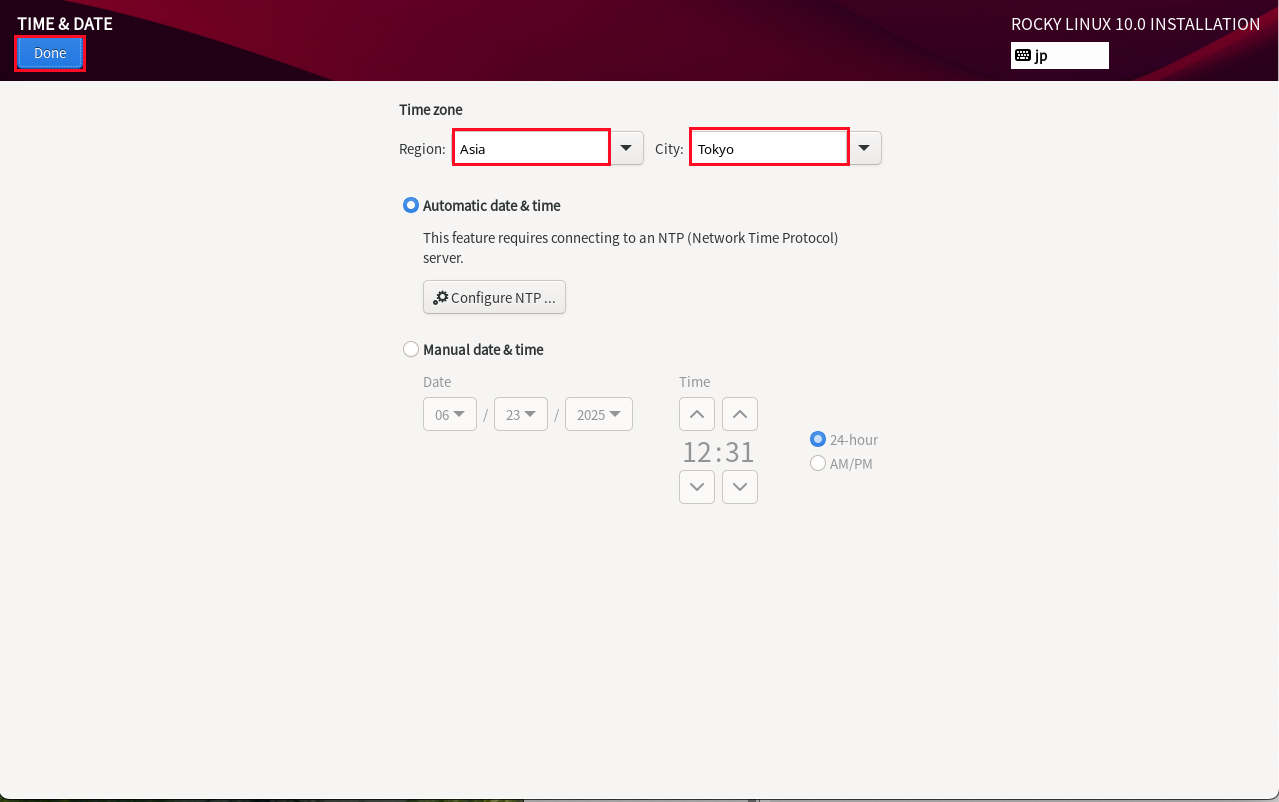1279x802 pixels.
Task: Click into the City field showing Tokyo
Action: click(769, 148)
